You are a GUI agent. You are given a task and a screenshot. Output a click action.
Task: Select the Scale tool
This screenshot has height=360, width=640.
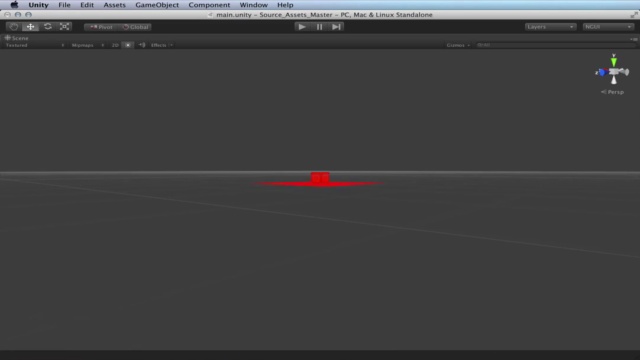[64, 27]
